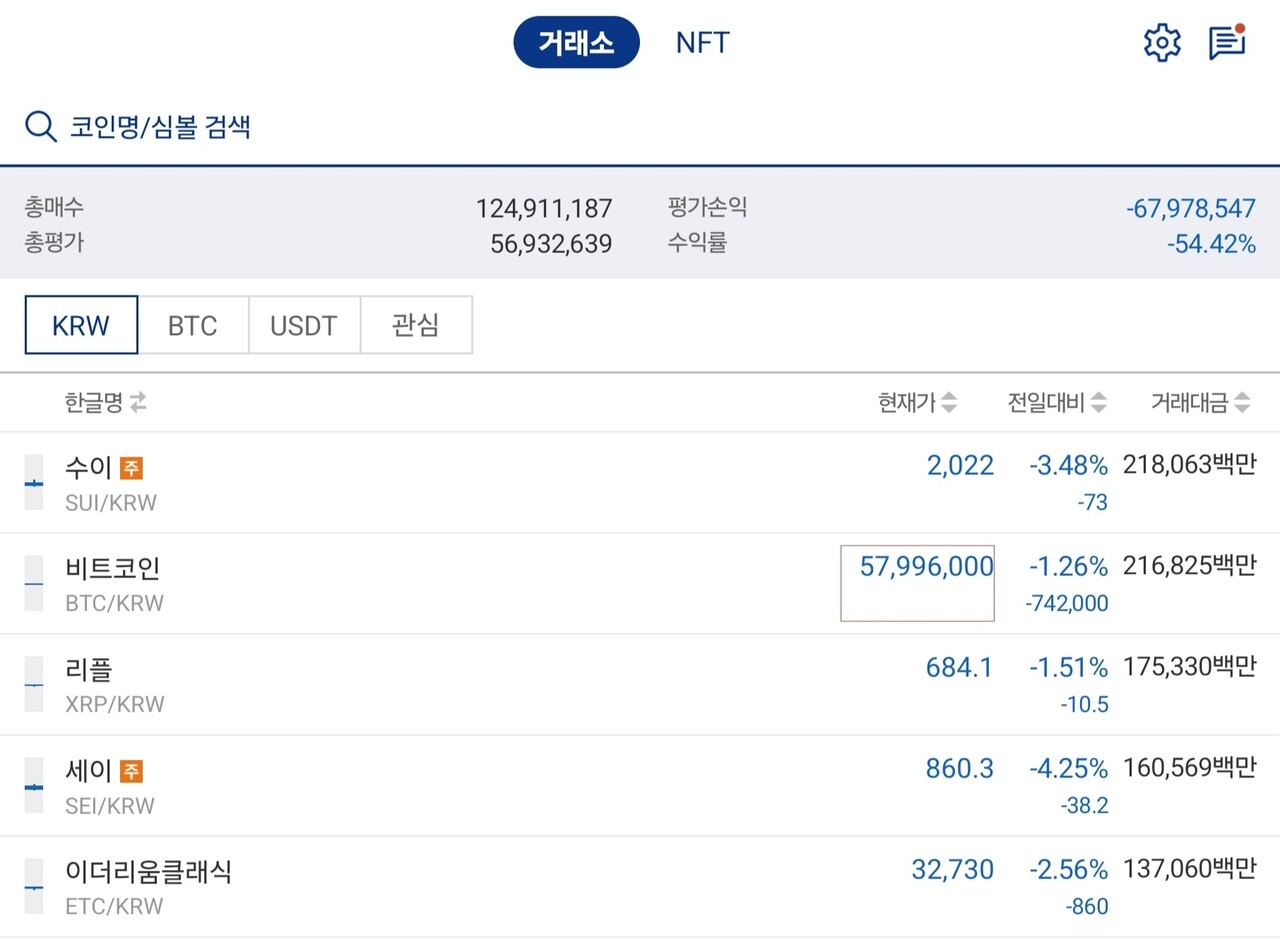Image resolution: width=1280 pixels, height=940 pixels.
Task: Sort list by 전일대비 column
Action: click(x=1057, y=403)
